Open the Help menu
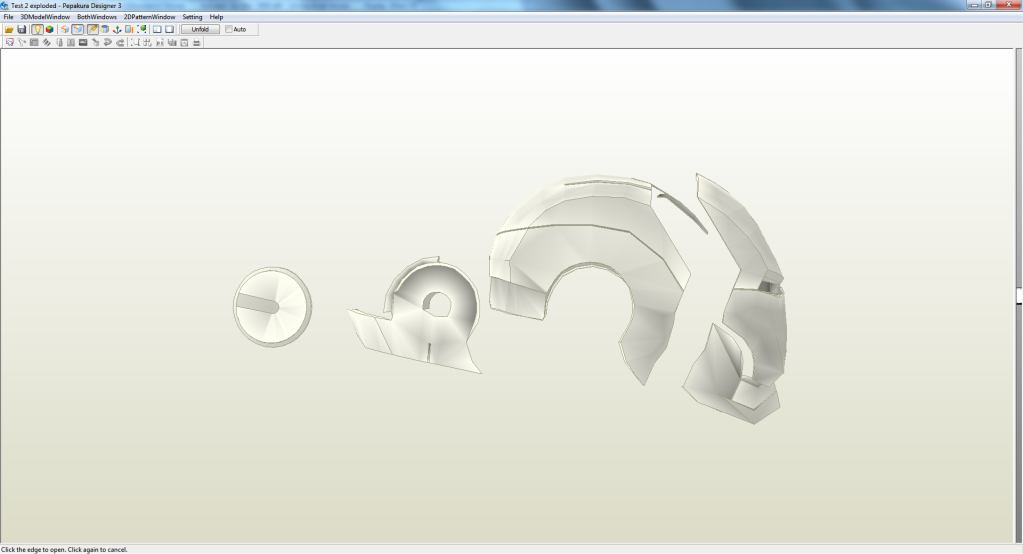 pyautogui.click(x=216, y=17)
